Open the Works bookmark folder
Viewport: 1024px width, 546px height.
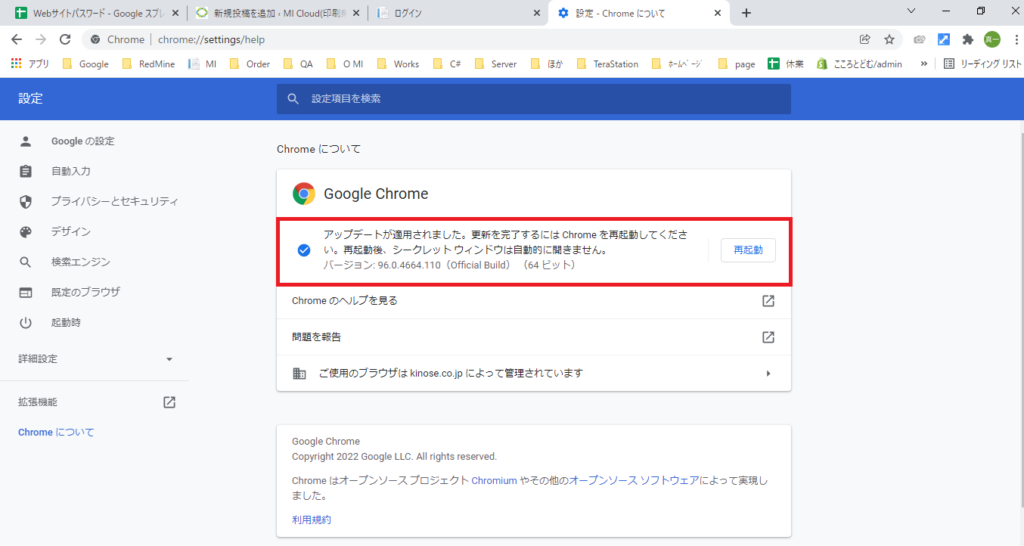click(398, 63)
